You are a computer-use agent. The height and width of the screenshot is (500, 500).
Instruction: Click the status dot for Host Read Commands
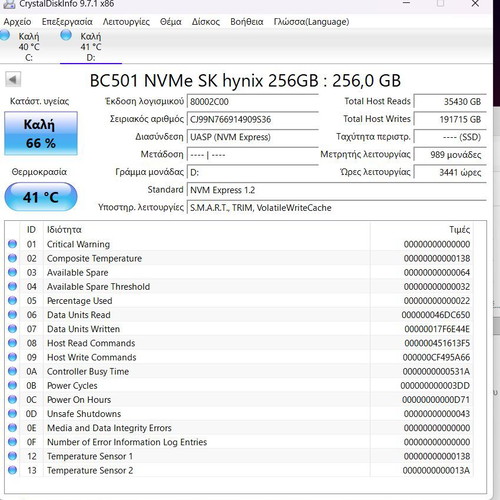[12, 343]
